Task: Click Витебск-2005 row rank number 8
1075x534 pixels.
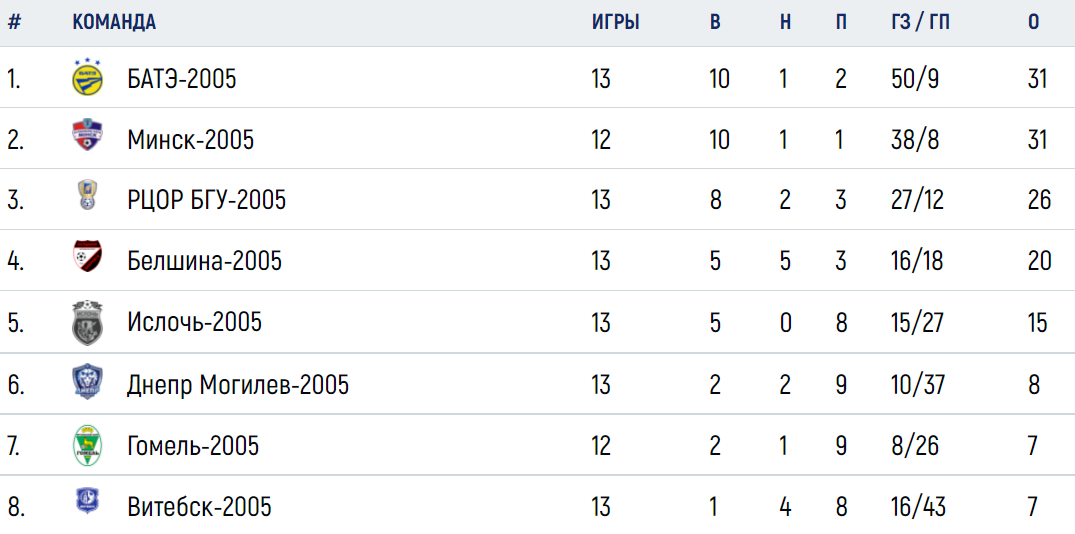Action: (16, 508)
